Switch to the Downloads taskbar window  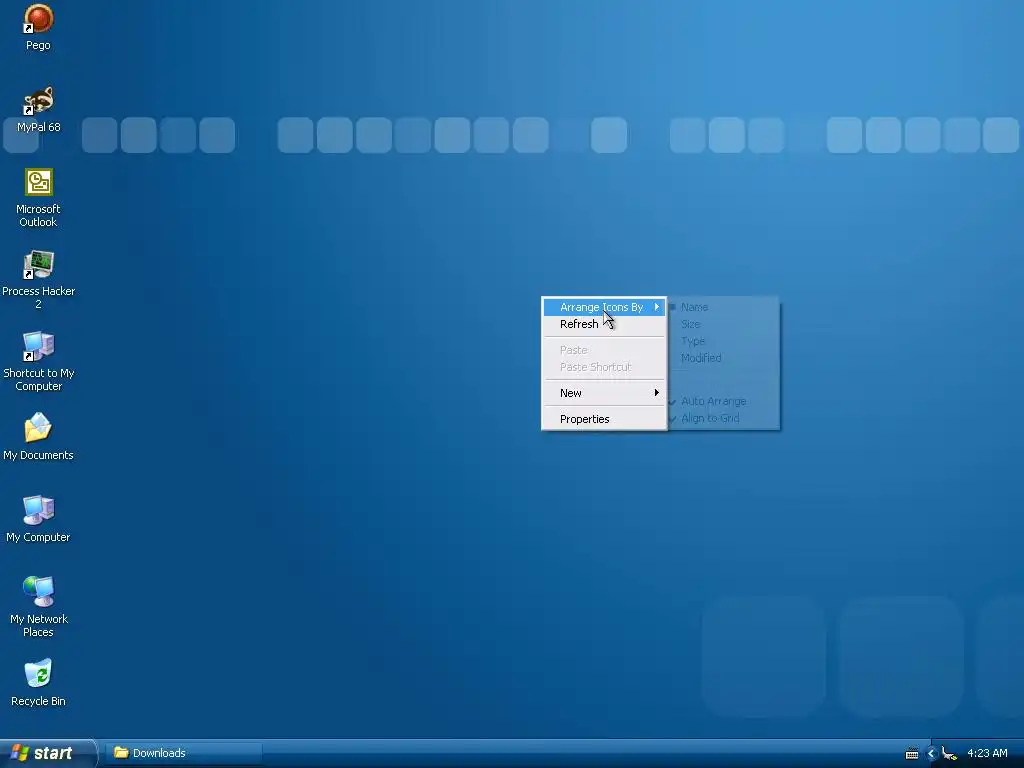pos(184,753)
